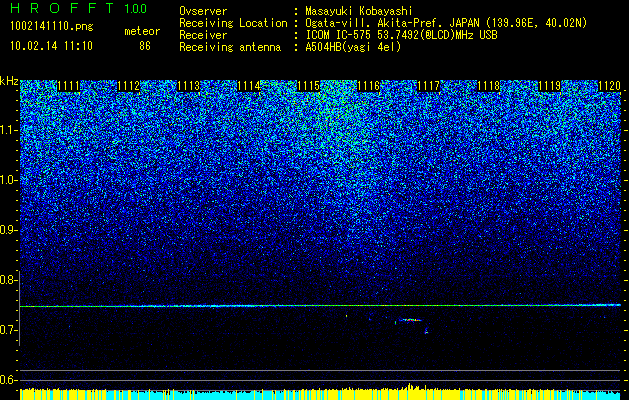This screenshot has height=400, width=629.
Task: Click the 1114 time marker
Action: click(249, 86)
